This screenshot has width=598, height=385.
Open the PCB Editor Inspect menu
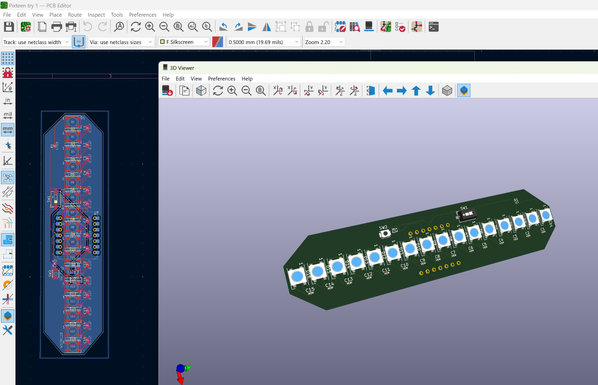click(x=96, y=14)
